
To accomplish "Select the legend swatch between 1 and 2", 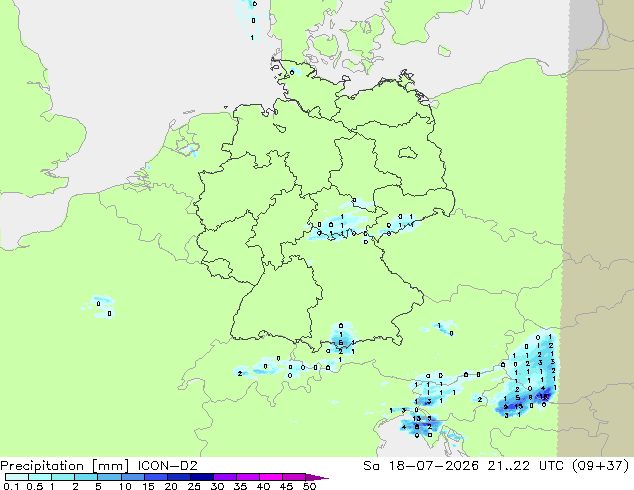I will pos(63,477).
